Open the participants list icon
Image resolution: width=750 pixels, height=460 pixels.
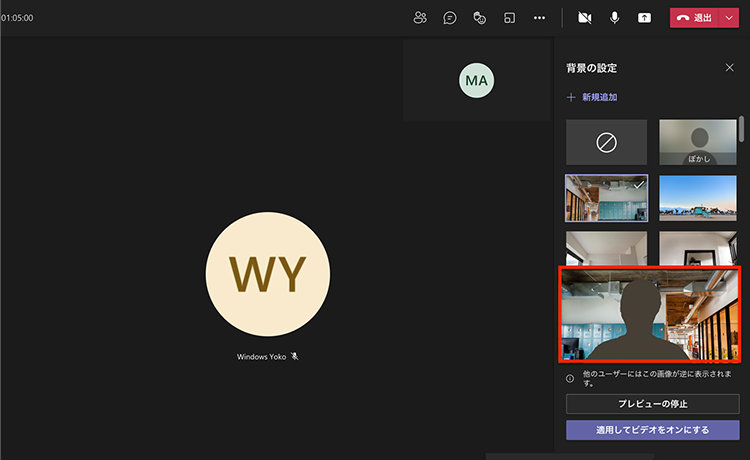tap(420, 18)
